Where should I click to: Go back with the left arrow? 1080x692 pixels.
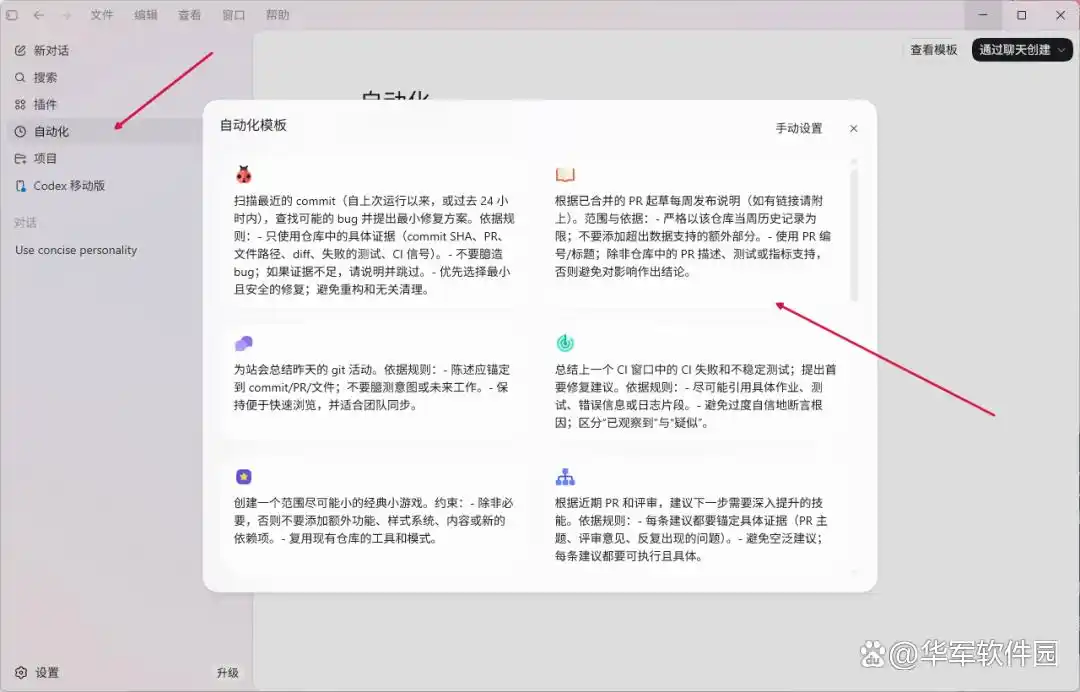(39, 14)
